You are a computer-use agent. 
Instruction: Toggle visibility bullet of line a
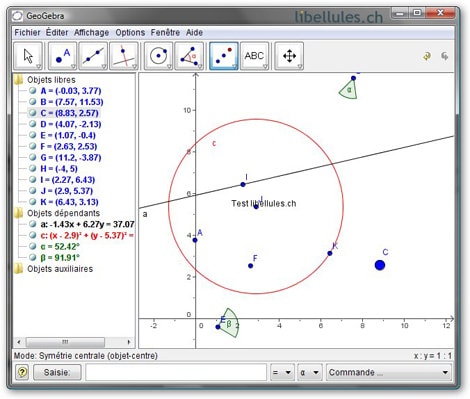point(32,224)
